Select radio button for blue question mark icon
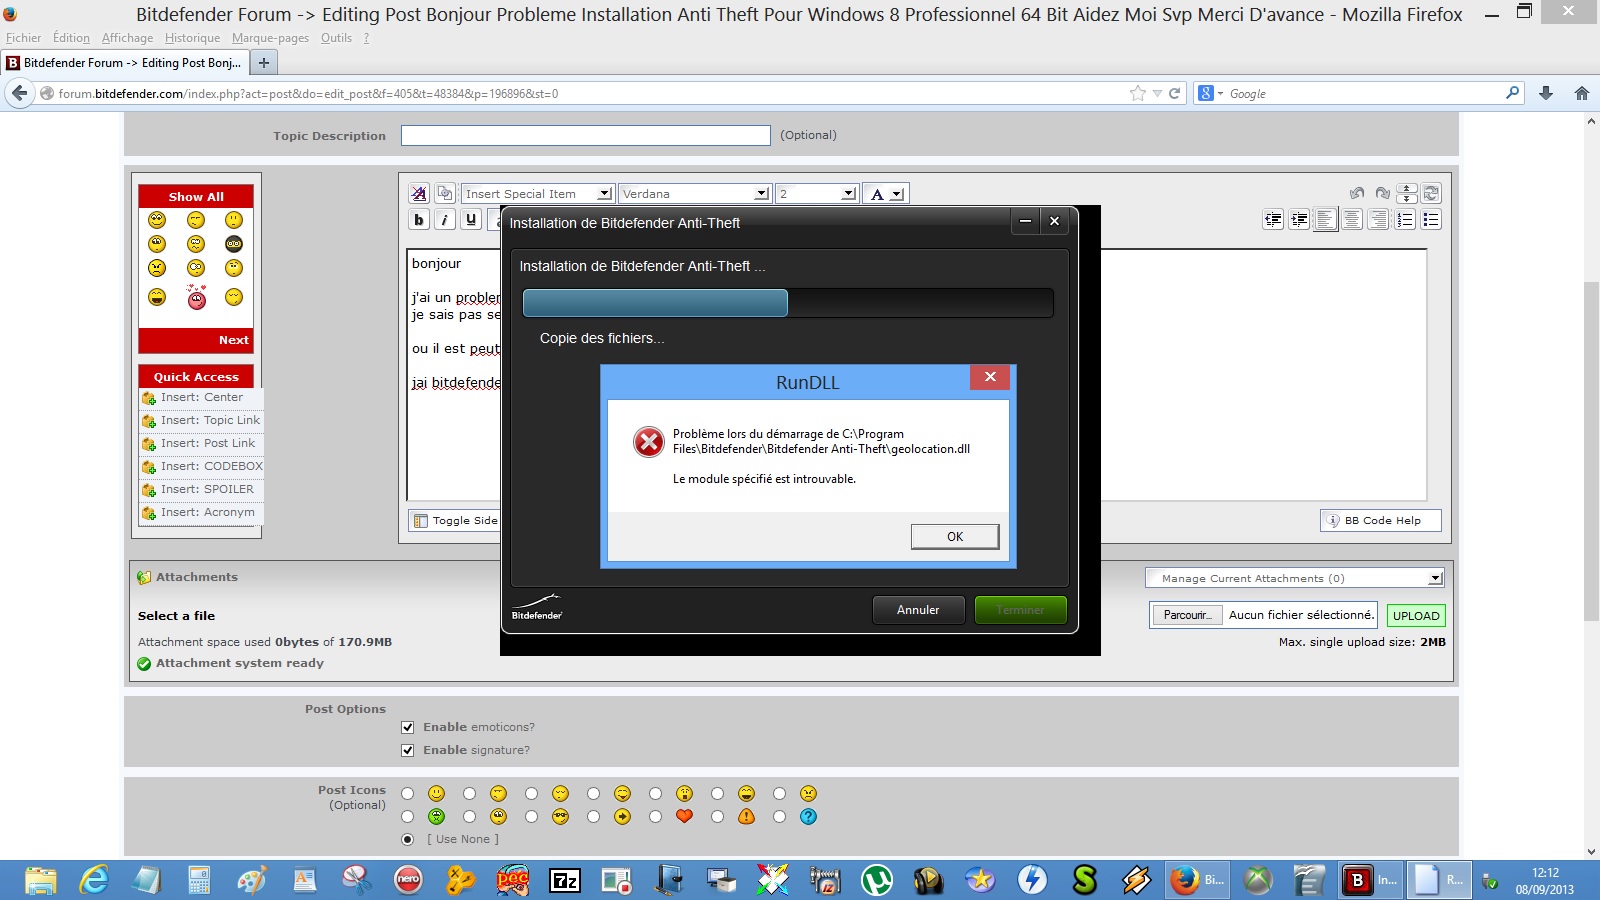 tap(779, 816)
